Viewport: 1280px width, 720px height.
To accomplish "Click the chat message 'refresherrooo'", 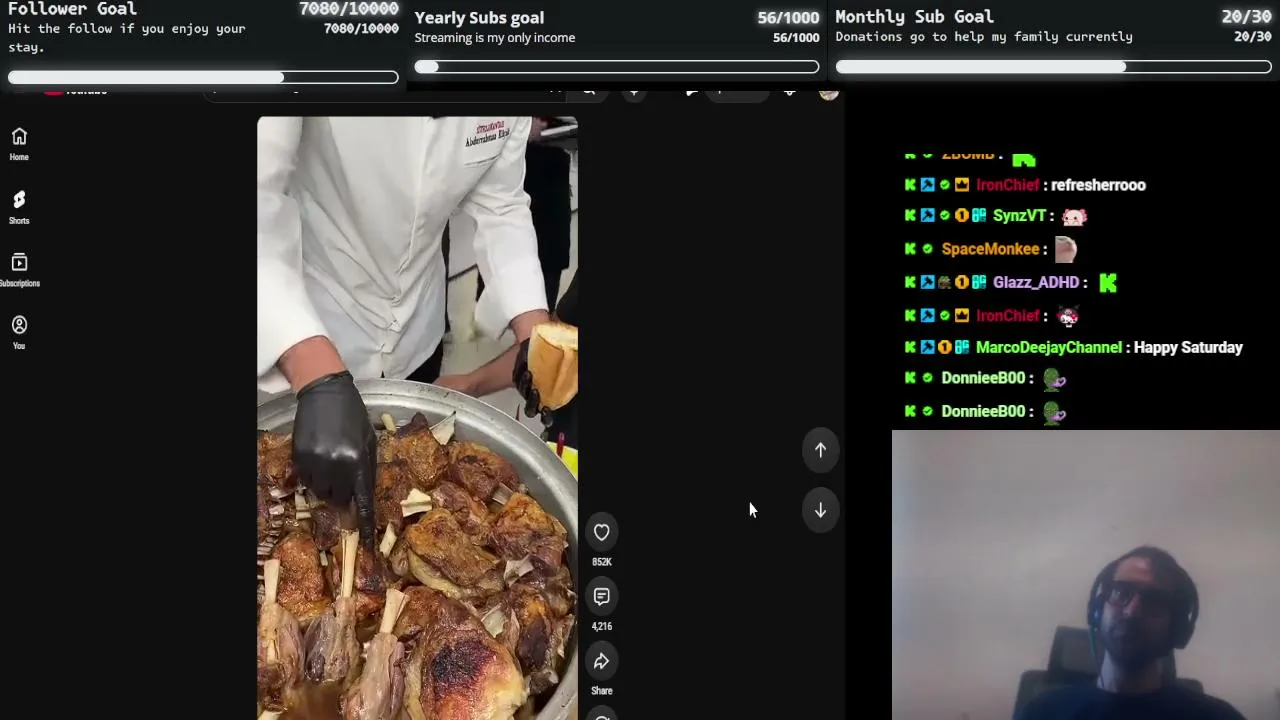I will (1098, 185).
